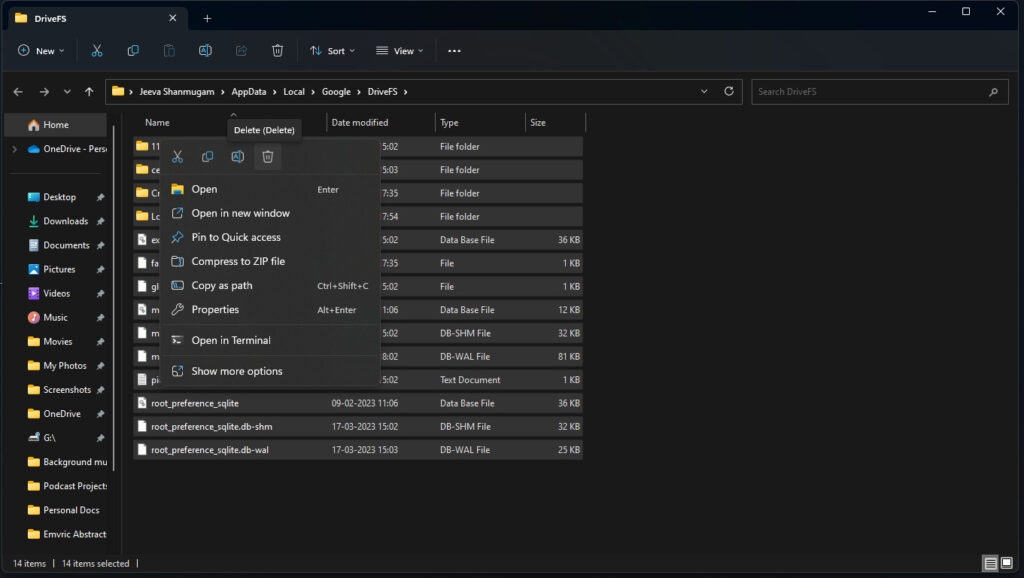Screen dimensions: 1024x578
Task: Open Desktop in Quick access
Action: click(59, 197)
